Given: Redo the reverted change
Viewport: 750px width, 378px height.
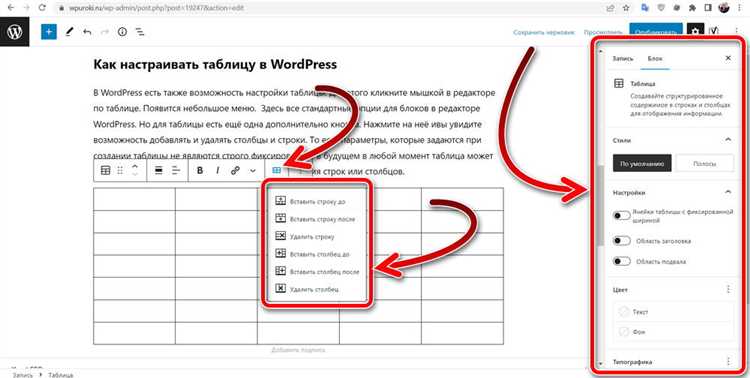Looking at the screenshot, I should [x=105, y=32].
